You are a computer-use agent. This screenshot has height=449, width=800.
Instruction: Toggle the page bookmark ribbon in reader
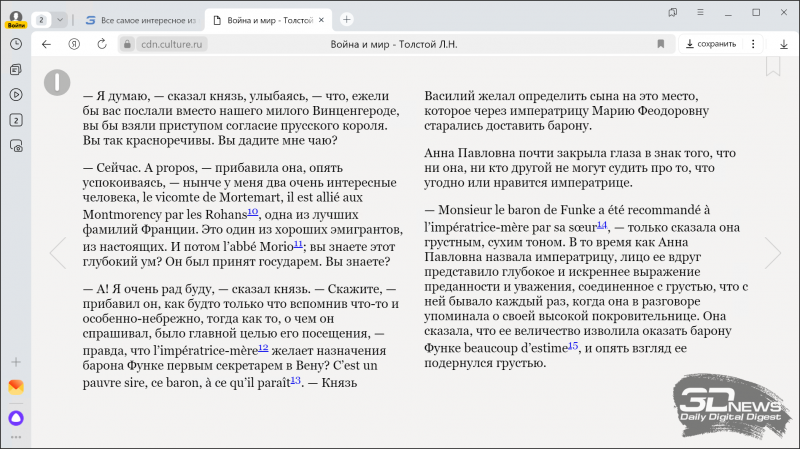coord(772,66)
